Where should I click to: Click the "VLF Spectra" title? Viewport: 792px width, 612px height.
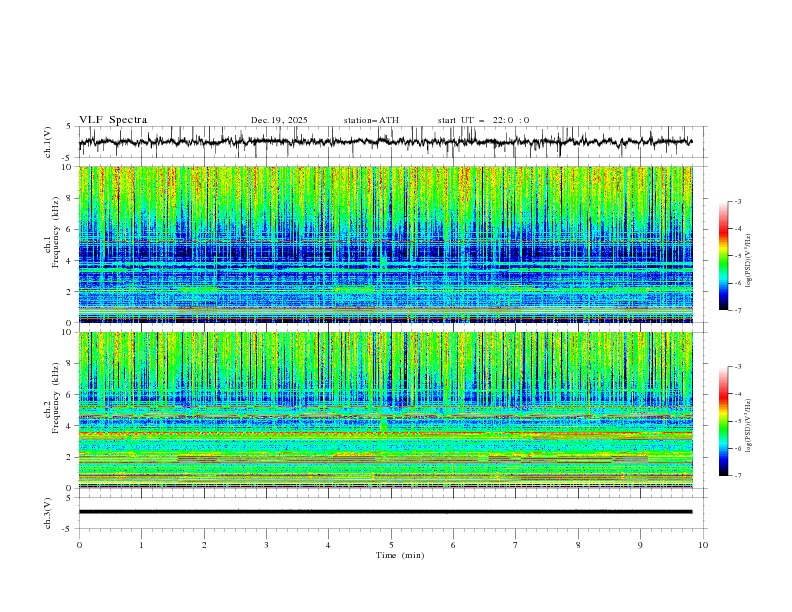tap(113, 120)
